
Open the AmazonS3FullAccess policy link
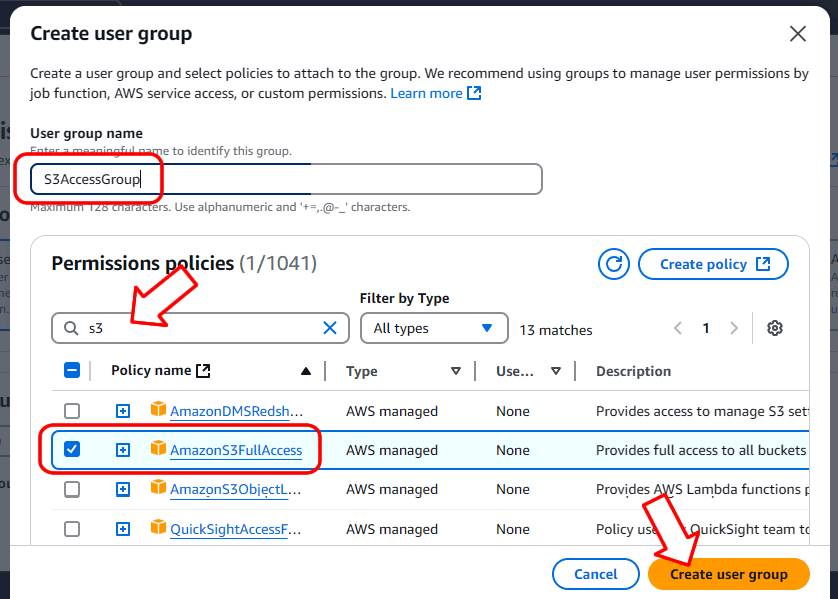236,450
